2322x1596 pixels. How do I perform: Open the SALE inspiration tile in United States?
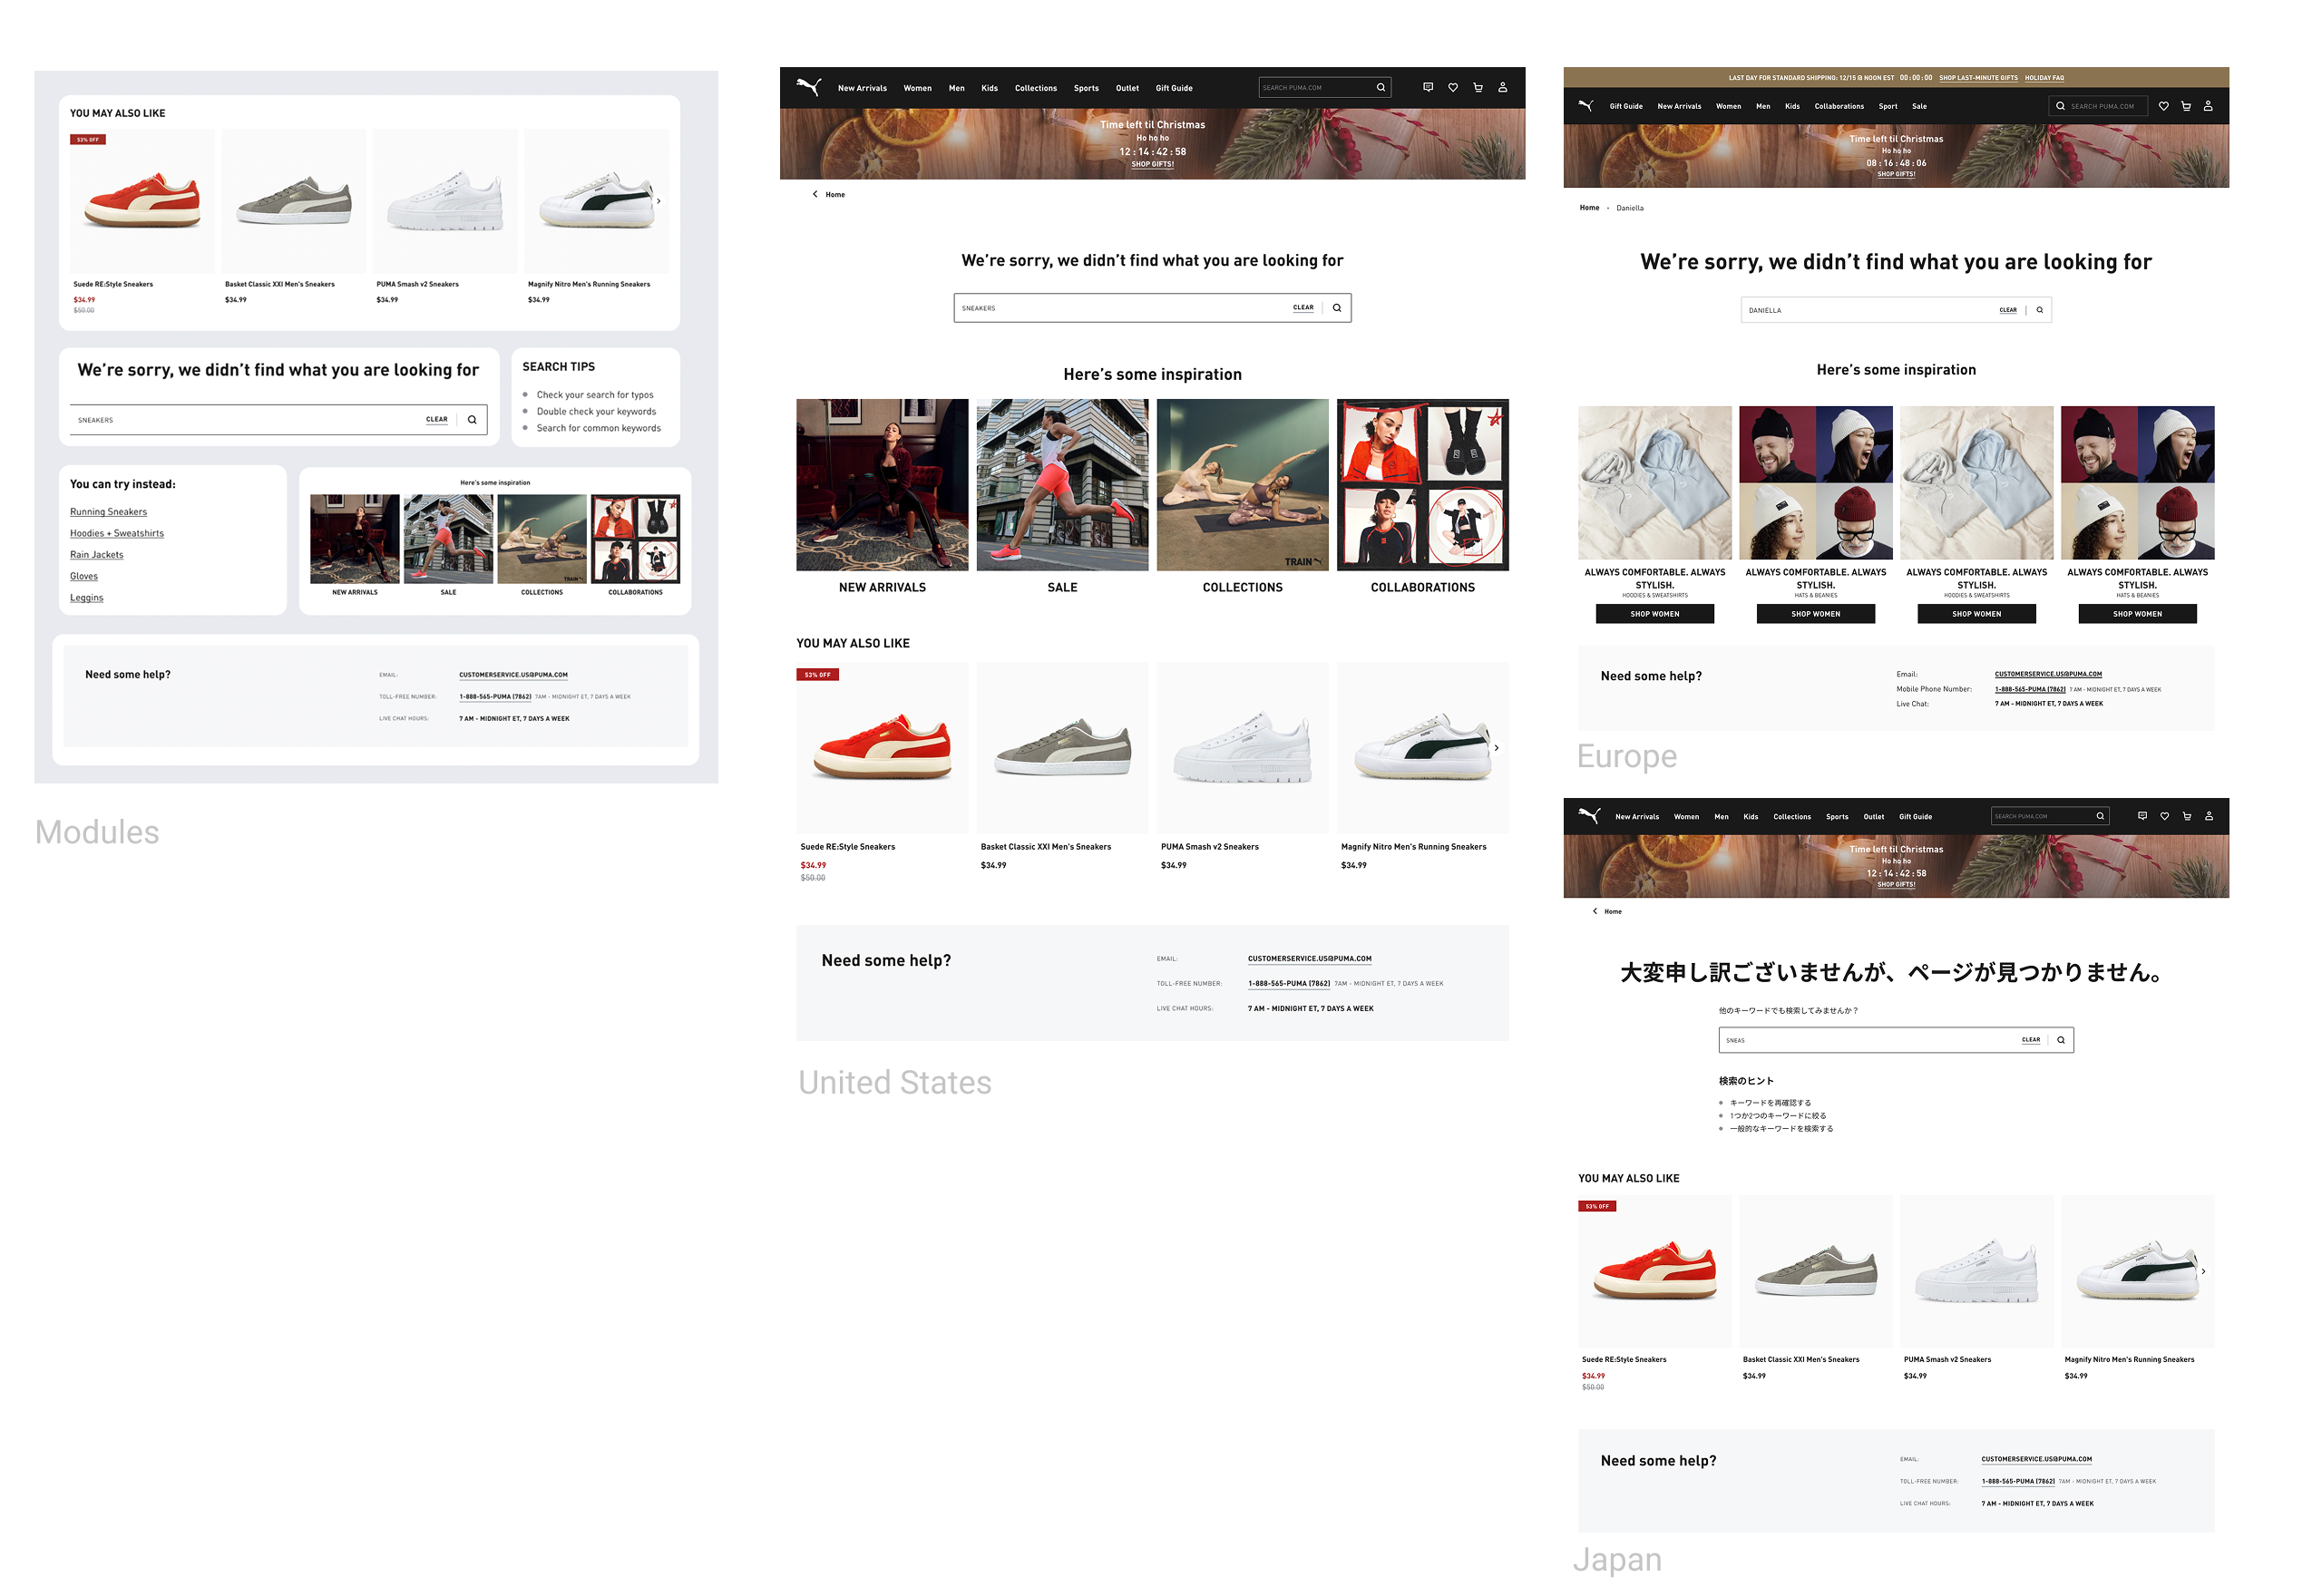click(1062, 497)
